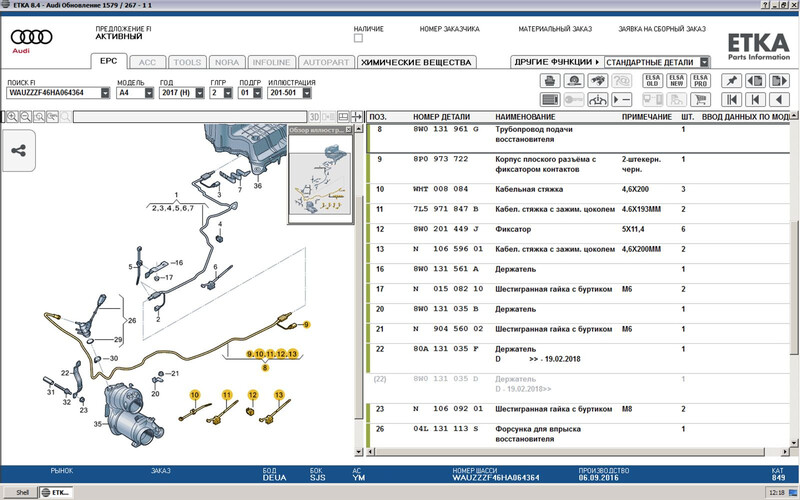Click the info arrows icon
The width and height of the screenshot is (800, 500).
(597, 99)
